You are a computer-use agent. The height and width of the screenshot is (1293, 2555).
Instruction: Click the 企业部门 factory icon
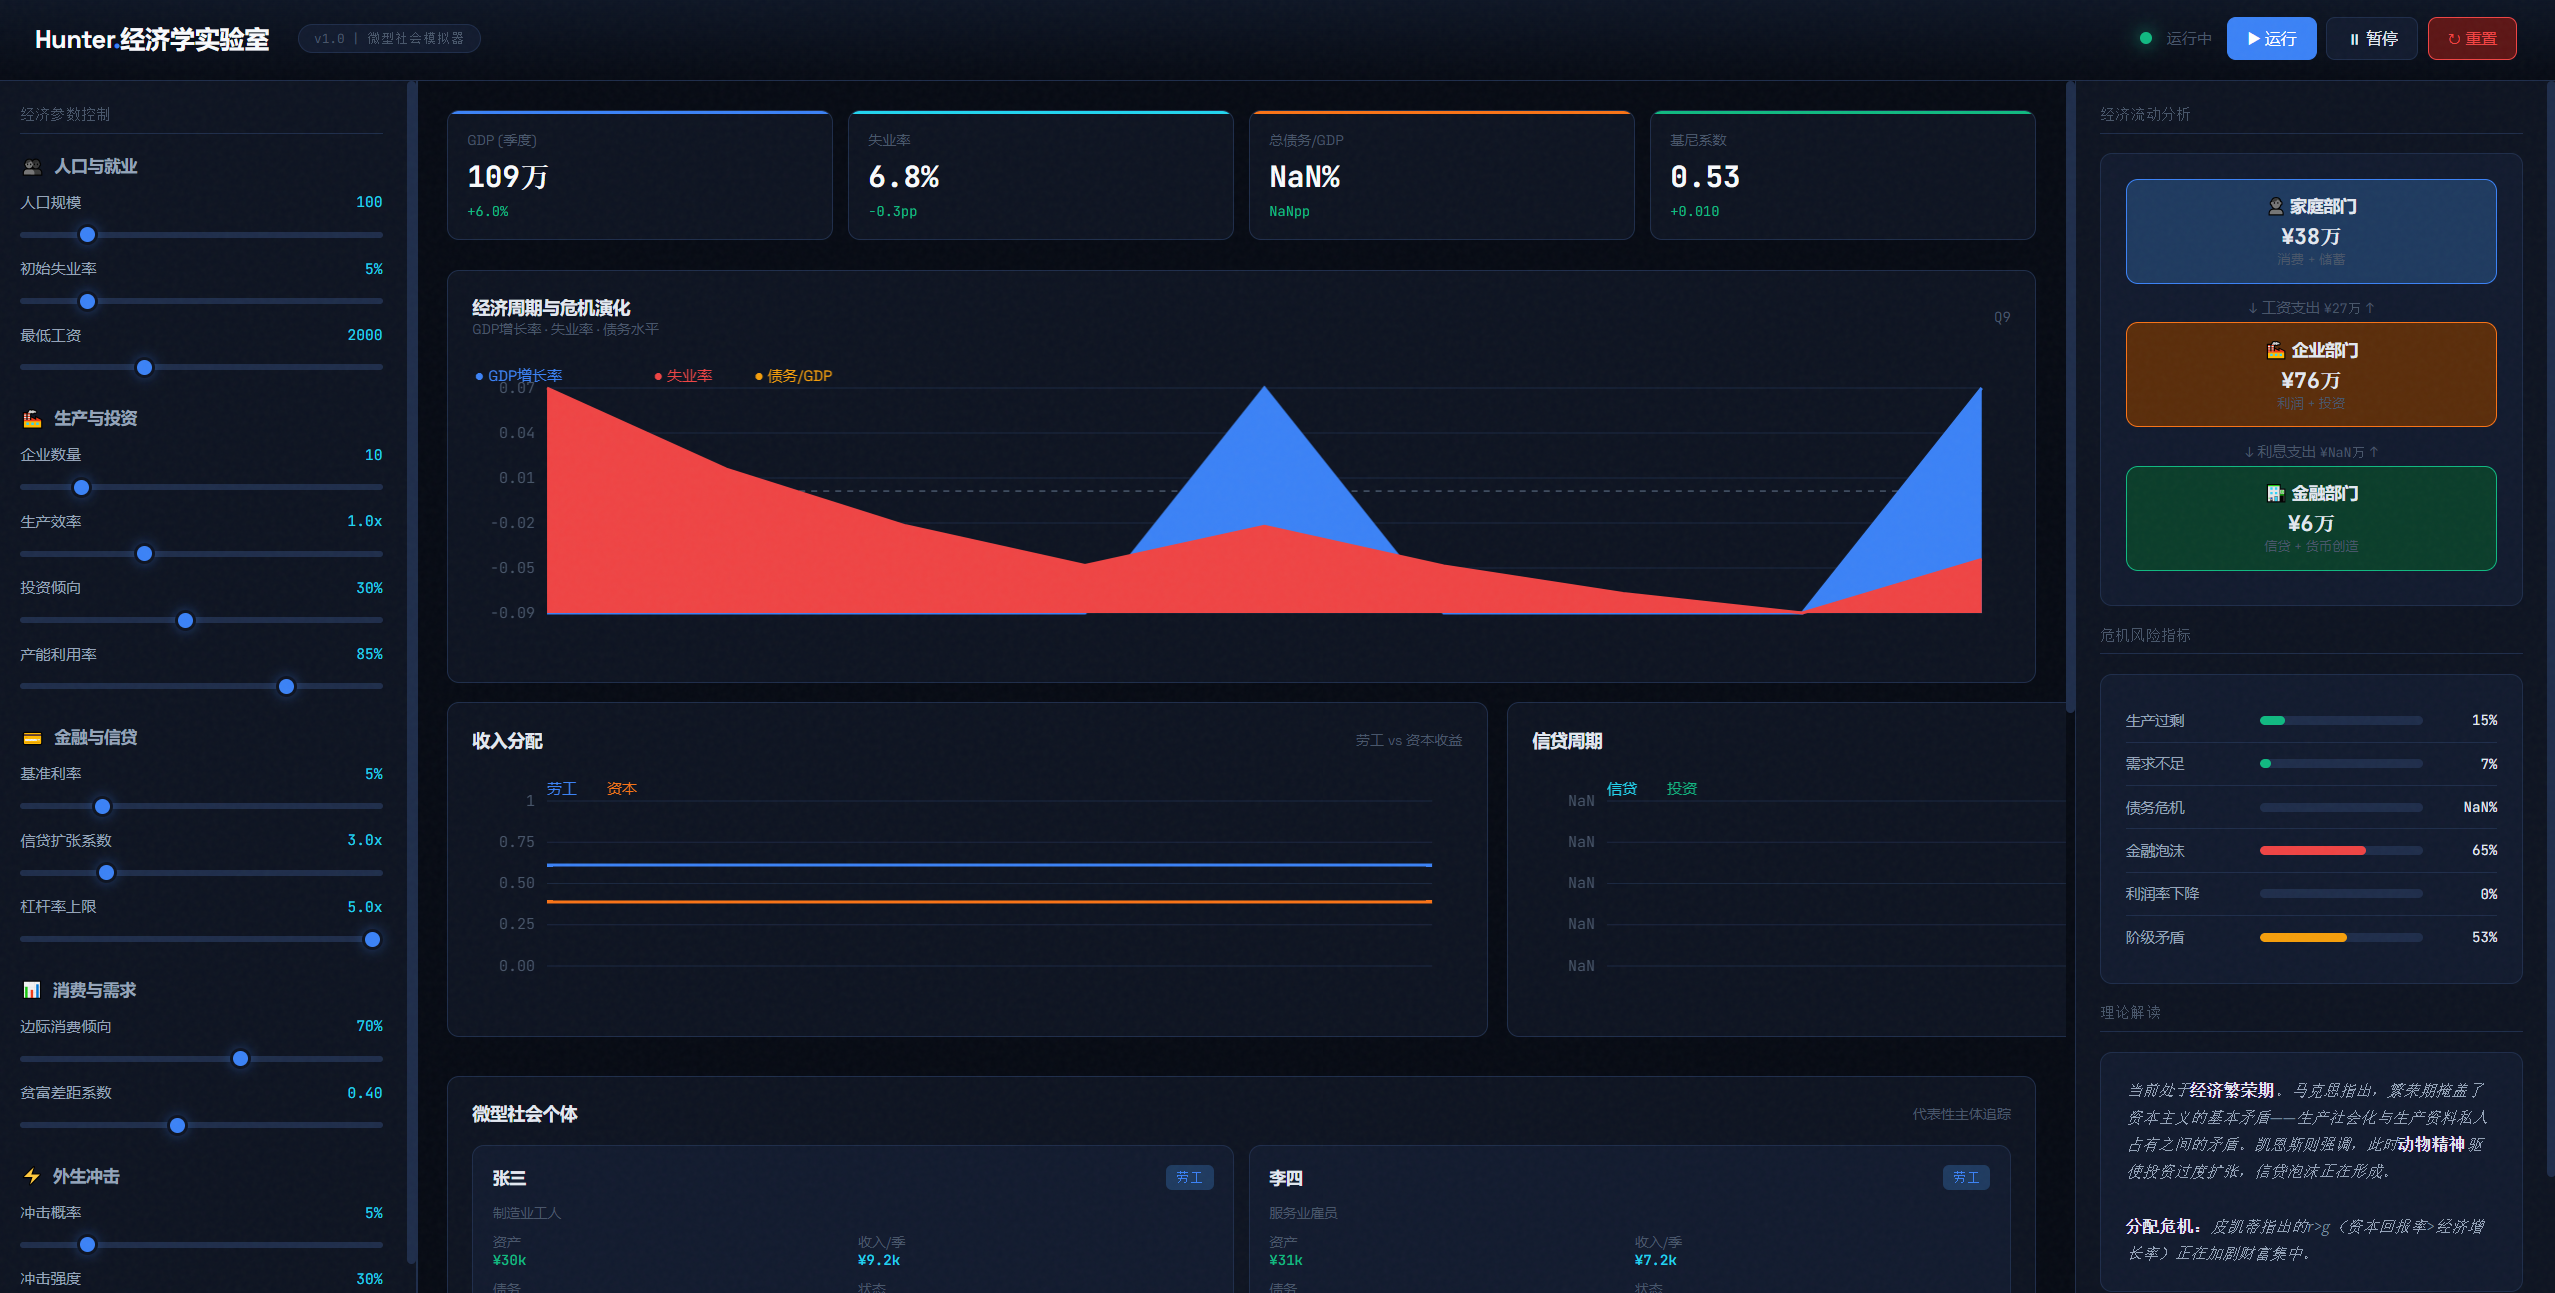click(2275, 350)
